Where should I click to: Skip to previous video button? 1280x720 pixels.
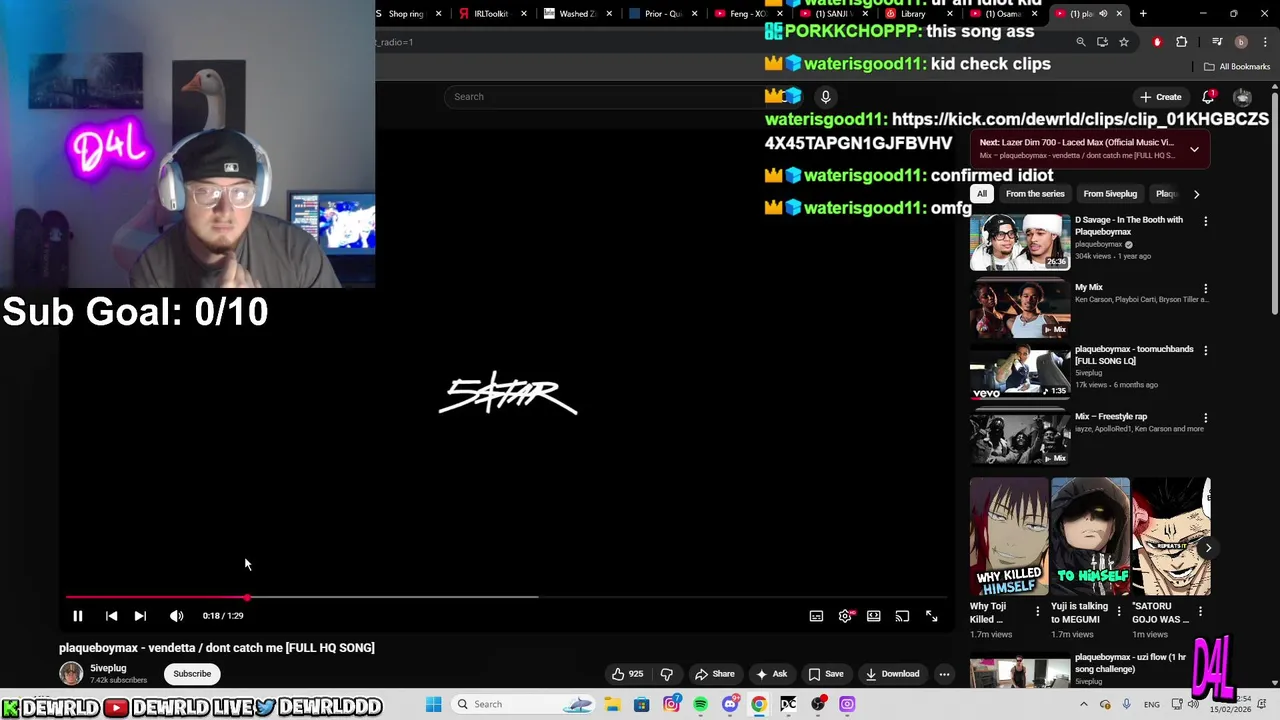[x=111, y=616]
